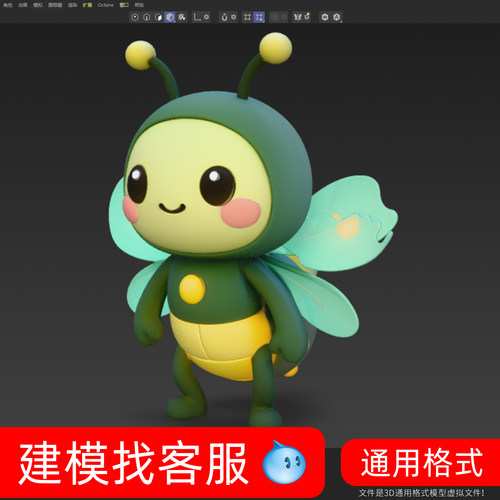Click the blue Wangwang water-drop icon
Viewport: 500px width, 500px height.
pos(284,462)
